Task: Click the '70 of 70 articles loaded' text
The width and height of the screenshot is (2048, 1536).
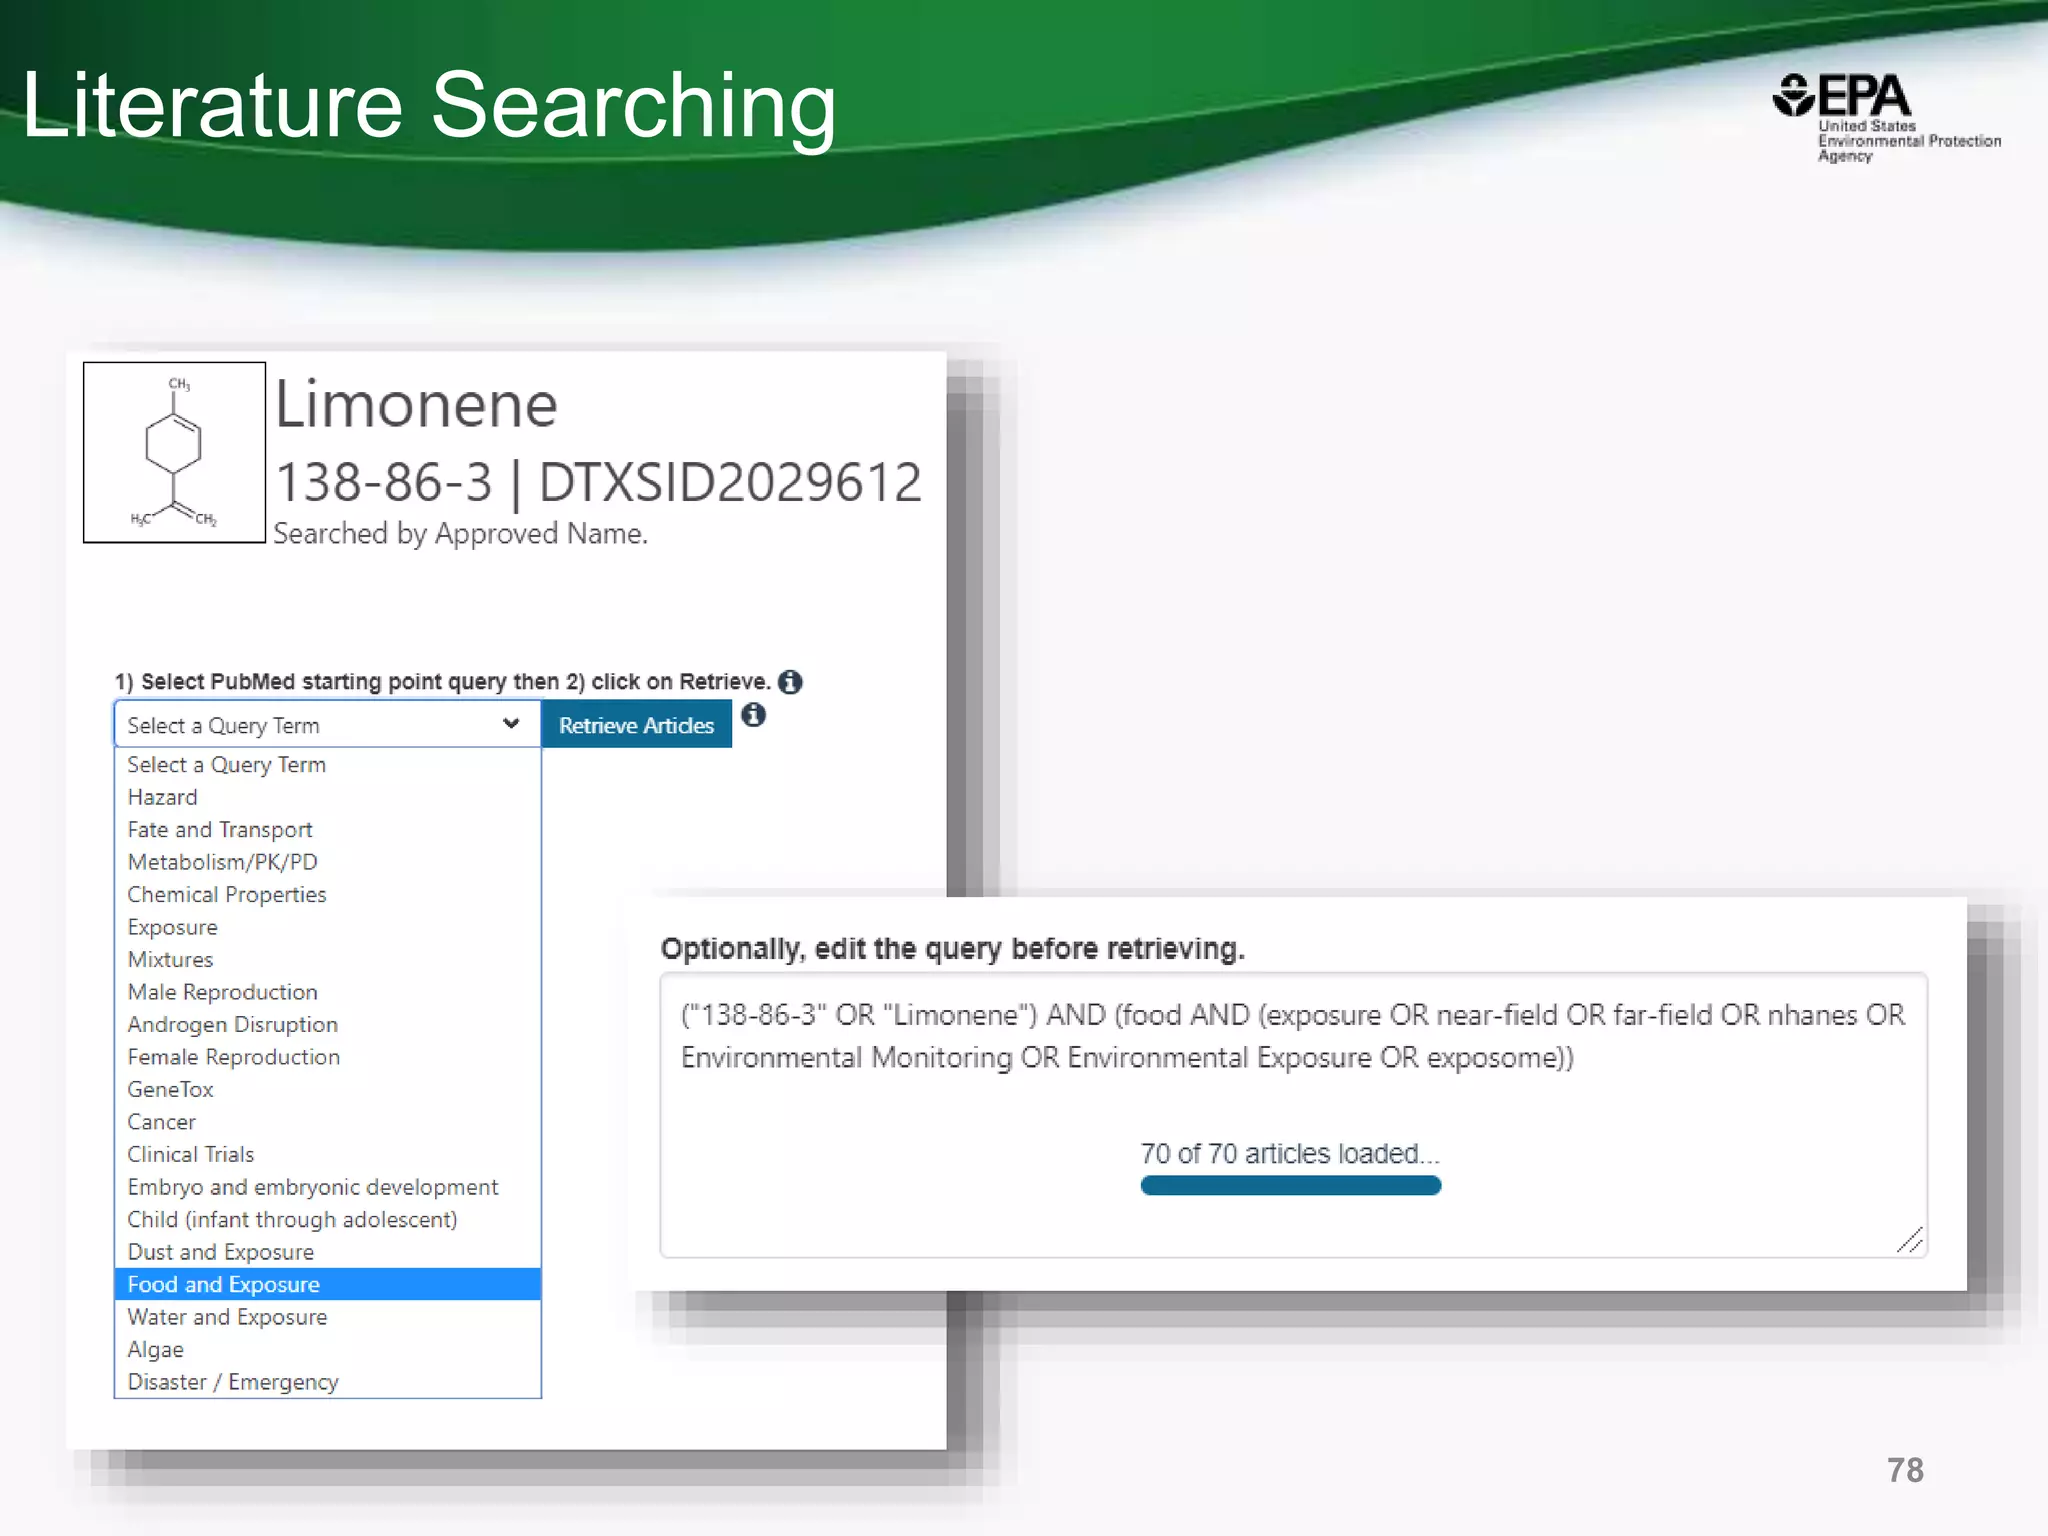Action: click(x=1290, y=1154)
